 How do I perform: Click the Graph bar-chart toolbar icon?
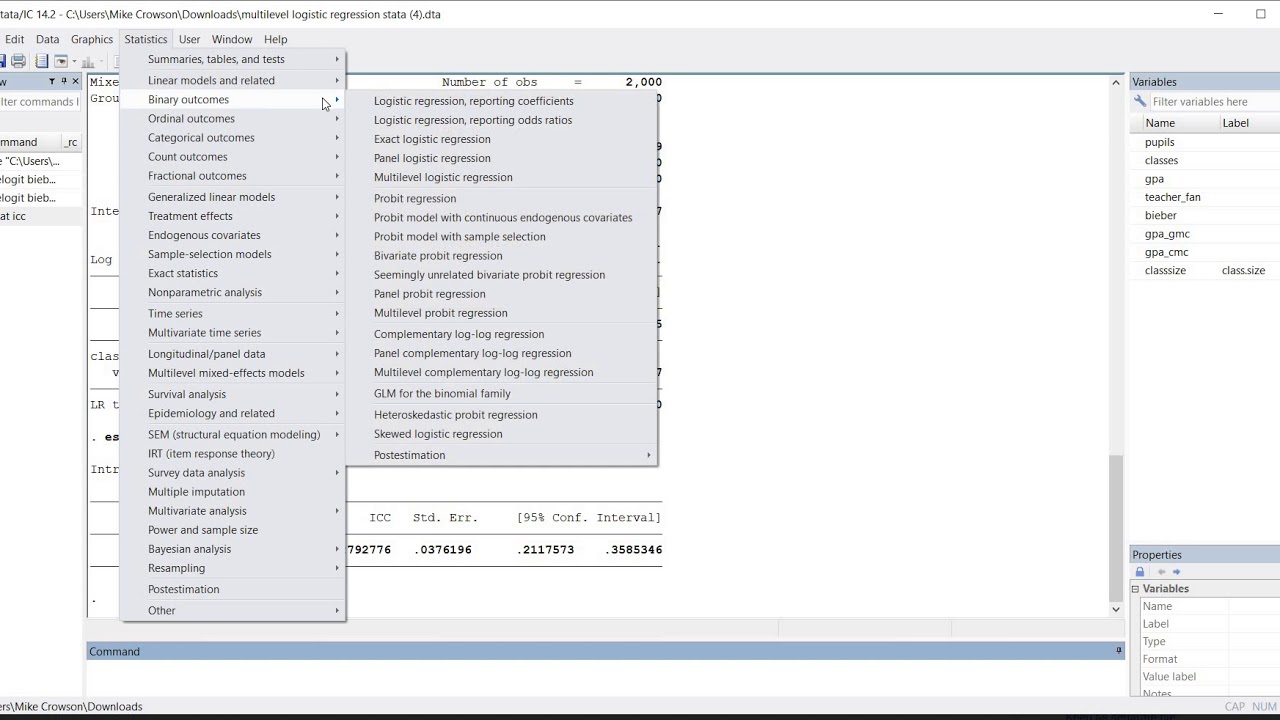point(88,62)
